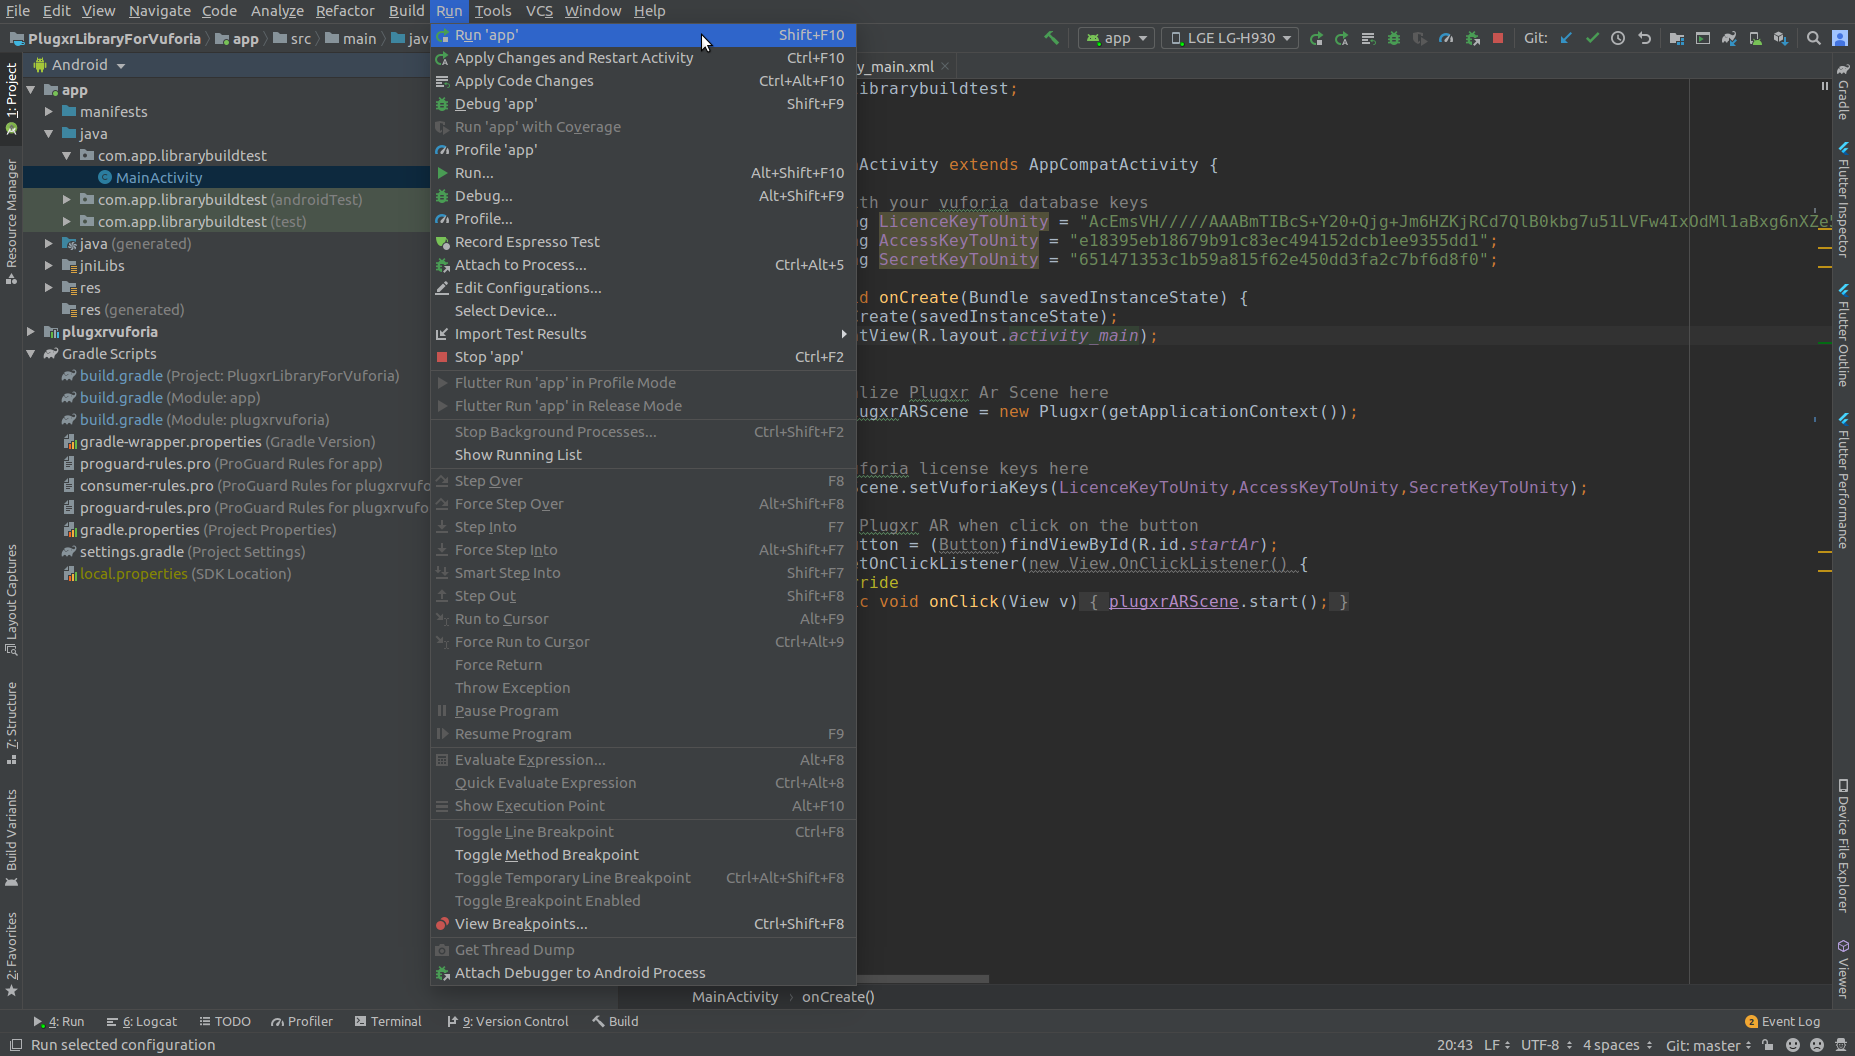This screenshot has width=1855, height=1056.
Task: Click the Make Project hammer icon
Action: point(1051,38)
